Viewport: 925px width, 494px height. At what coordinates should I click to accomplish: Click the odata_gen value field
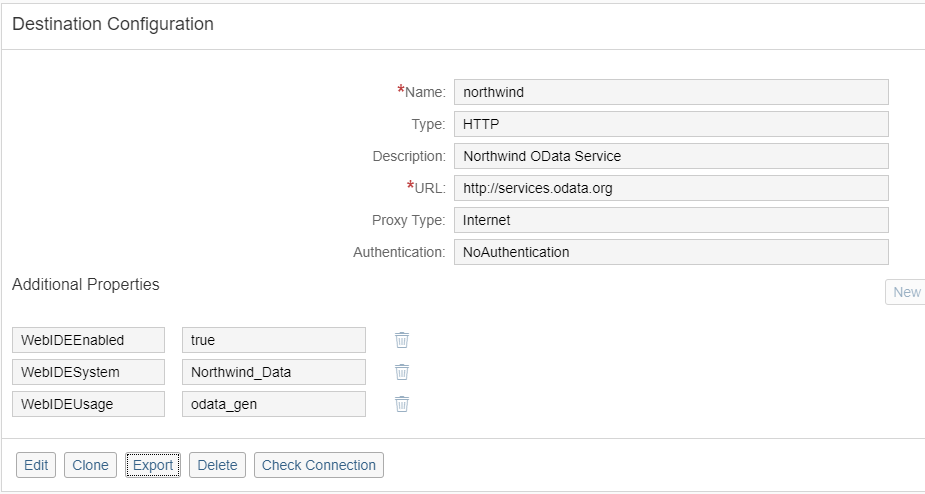click(x=274, y=404)
